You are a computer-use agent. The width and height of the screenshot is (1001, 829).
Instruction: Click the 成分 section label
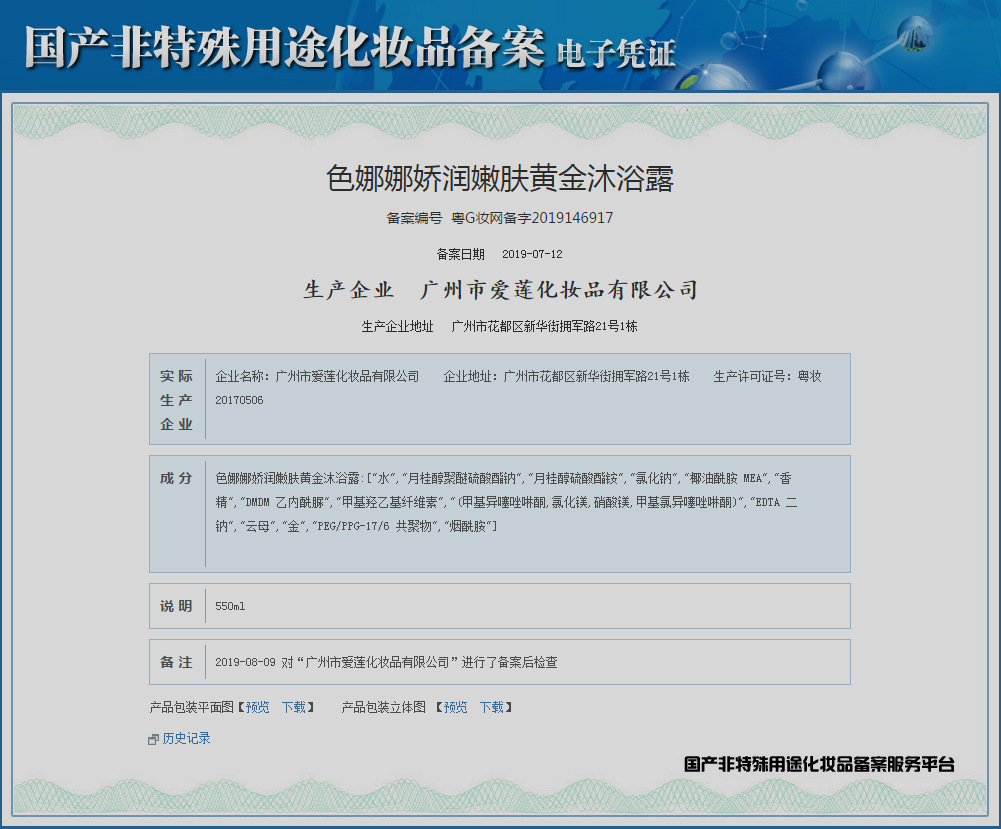[x=176, y=478]
